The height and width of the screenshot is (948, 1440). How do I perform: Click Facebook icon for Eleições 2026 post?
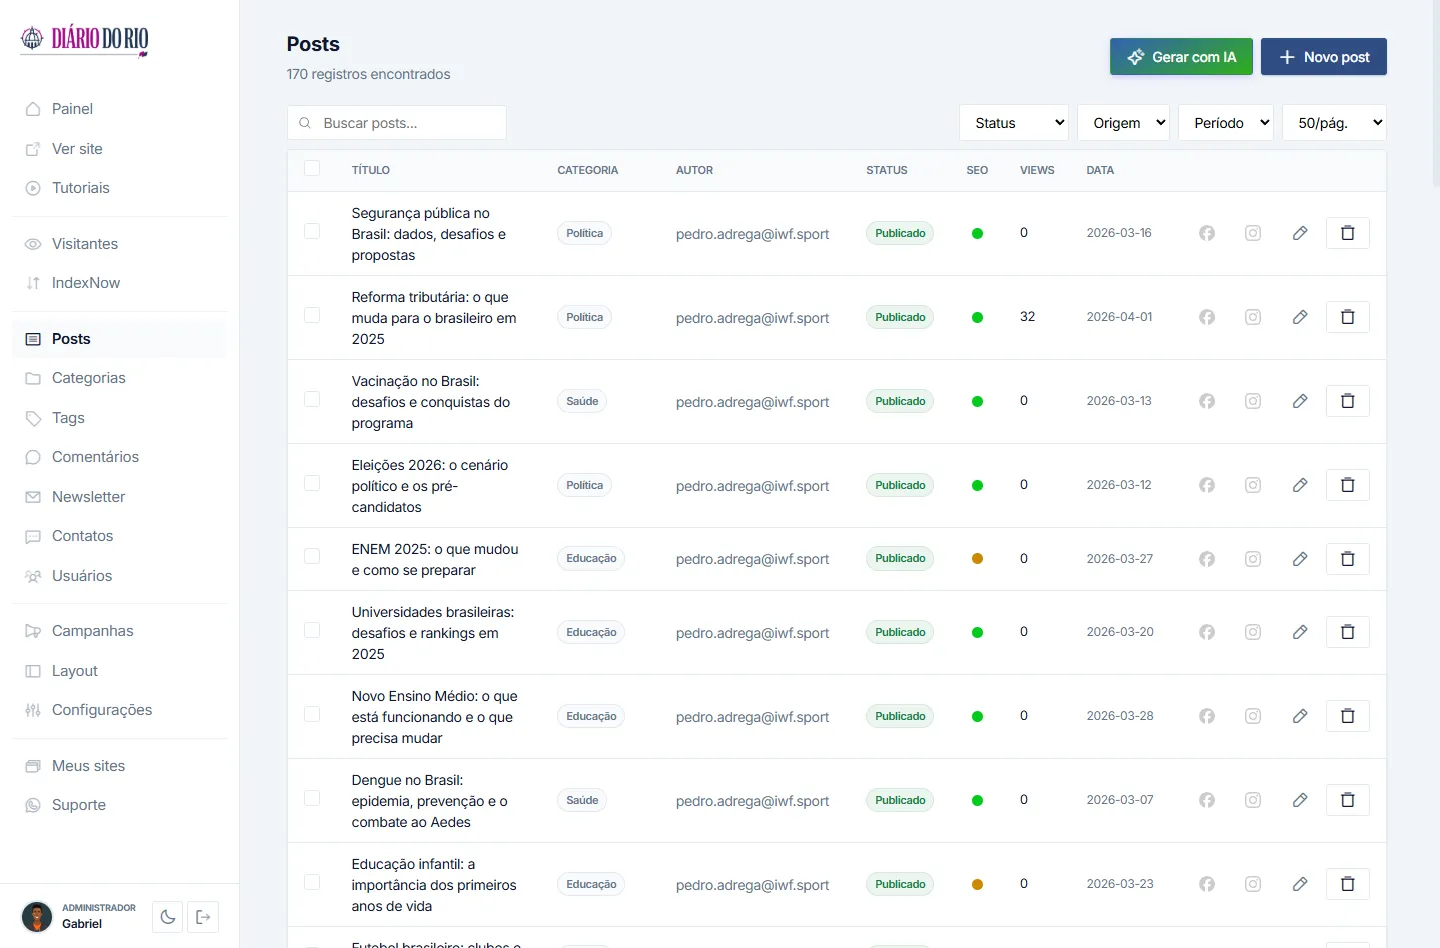point(1207,485)
